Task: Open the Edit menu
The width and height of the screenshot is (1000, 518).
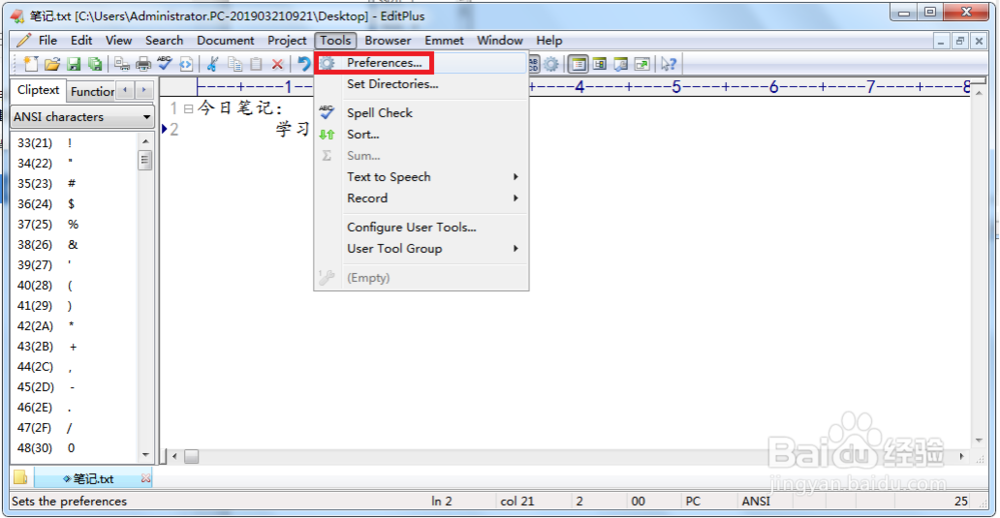Action: pyautogui.click(x=82, y=40)
